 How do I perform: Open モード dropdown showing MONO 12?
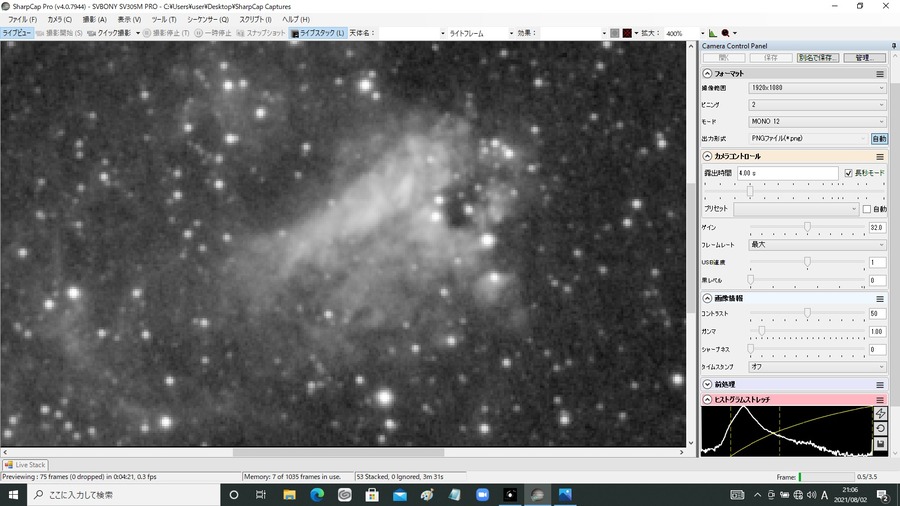point(817,122)
